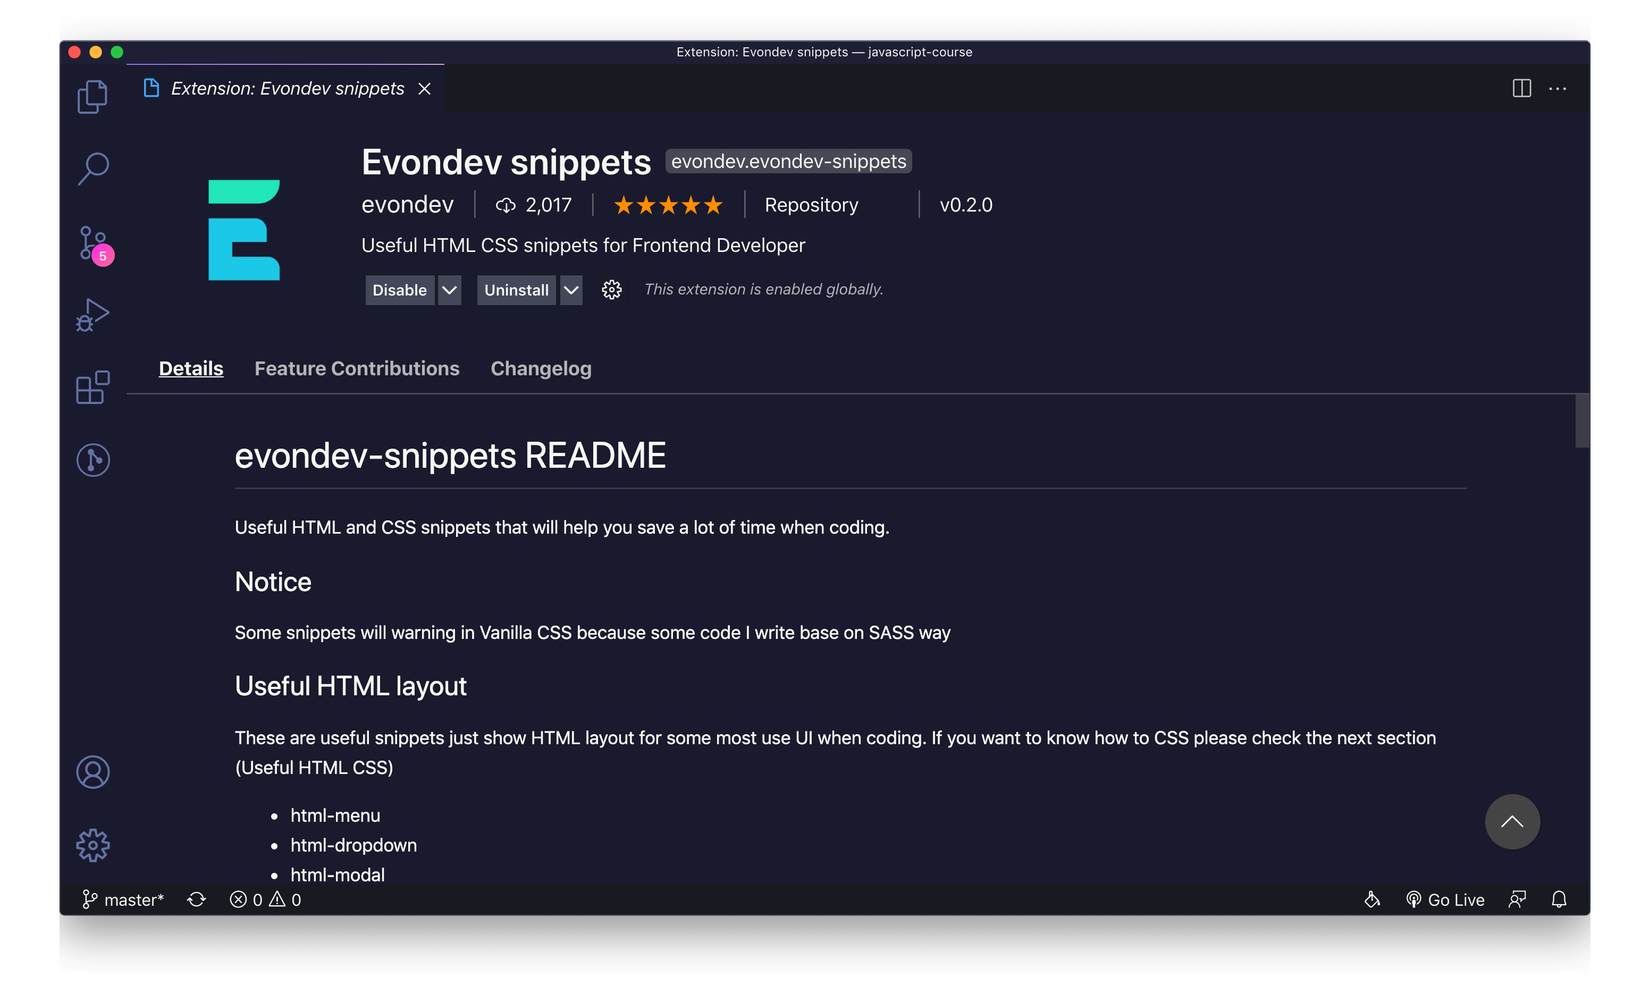Switch to the Feature Contributions tab
This screenshot has height=994, width=1650.
click(356, 368)
